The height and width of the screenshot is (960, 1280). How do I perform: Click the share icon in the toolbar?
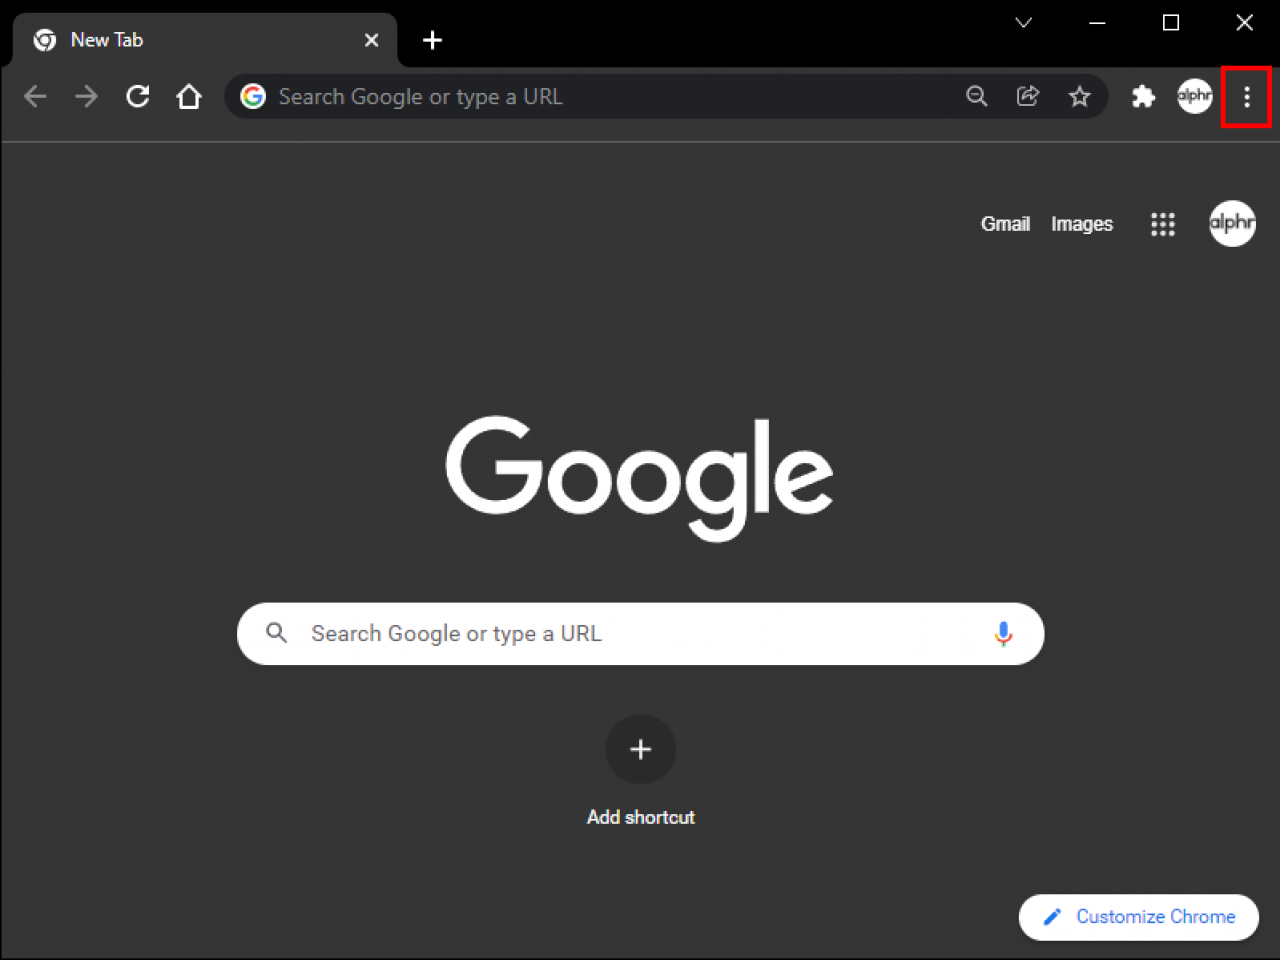(1028, 96)
